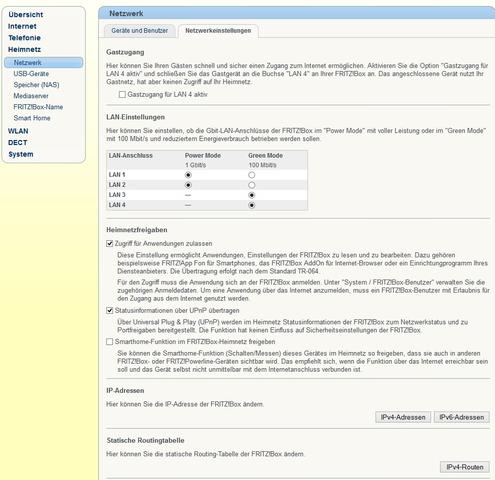Image resolution: width=495 pixels, height=480 pixels.
Task: Open the Übersicht menu
Action: [26, 15]
